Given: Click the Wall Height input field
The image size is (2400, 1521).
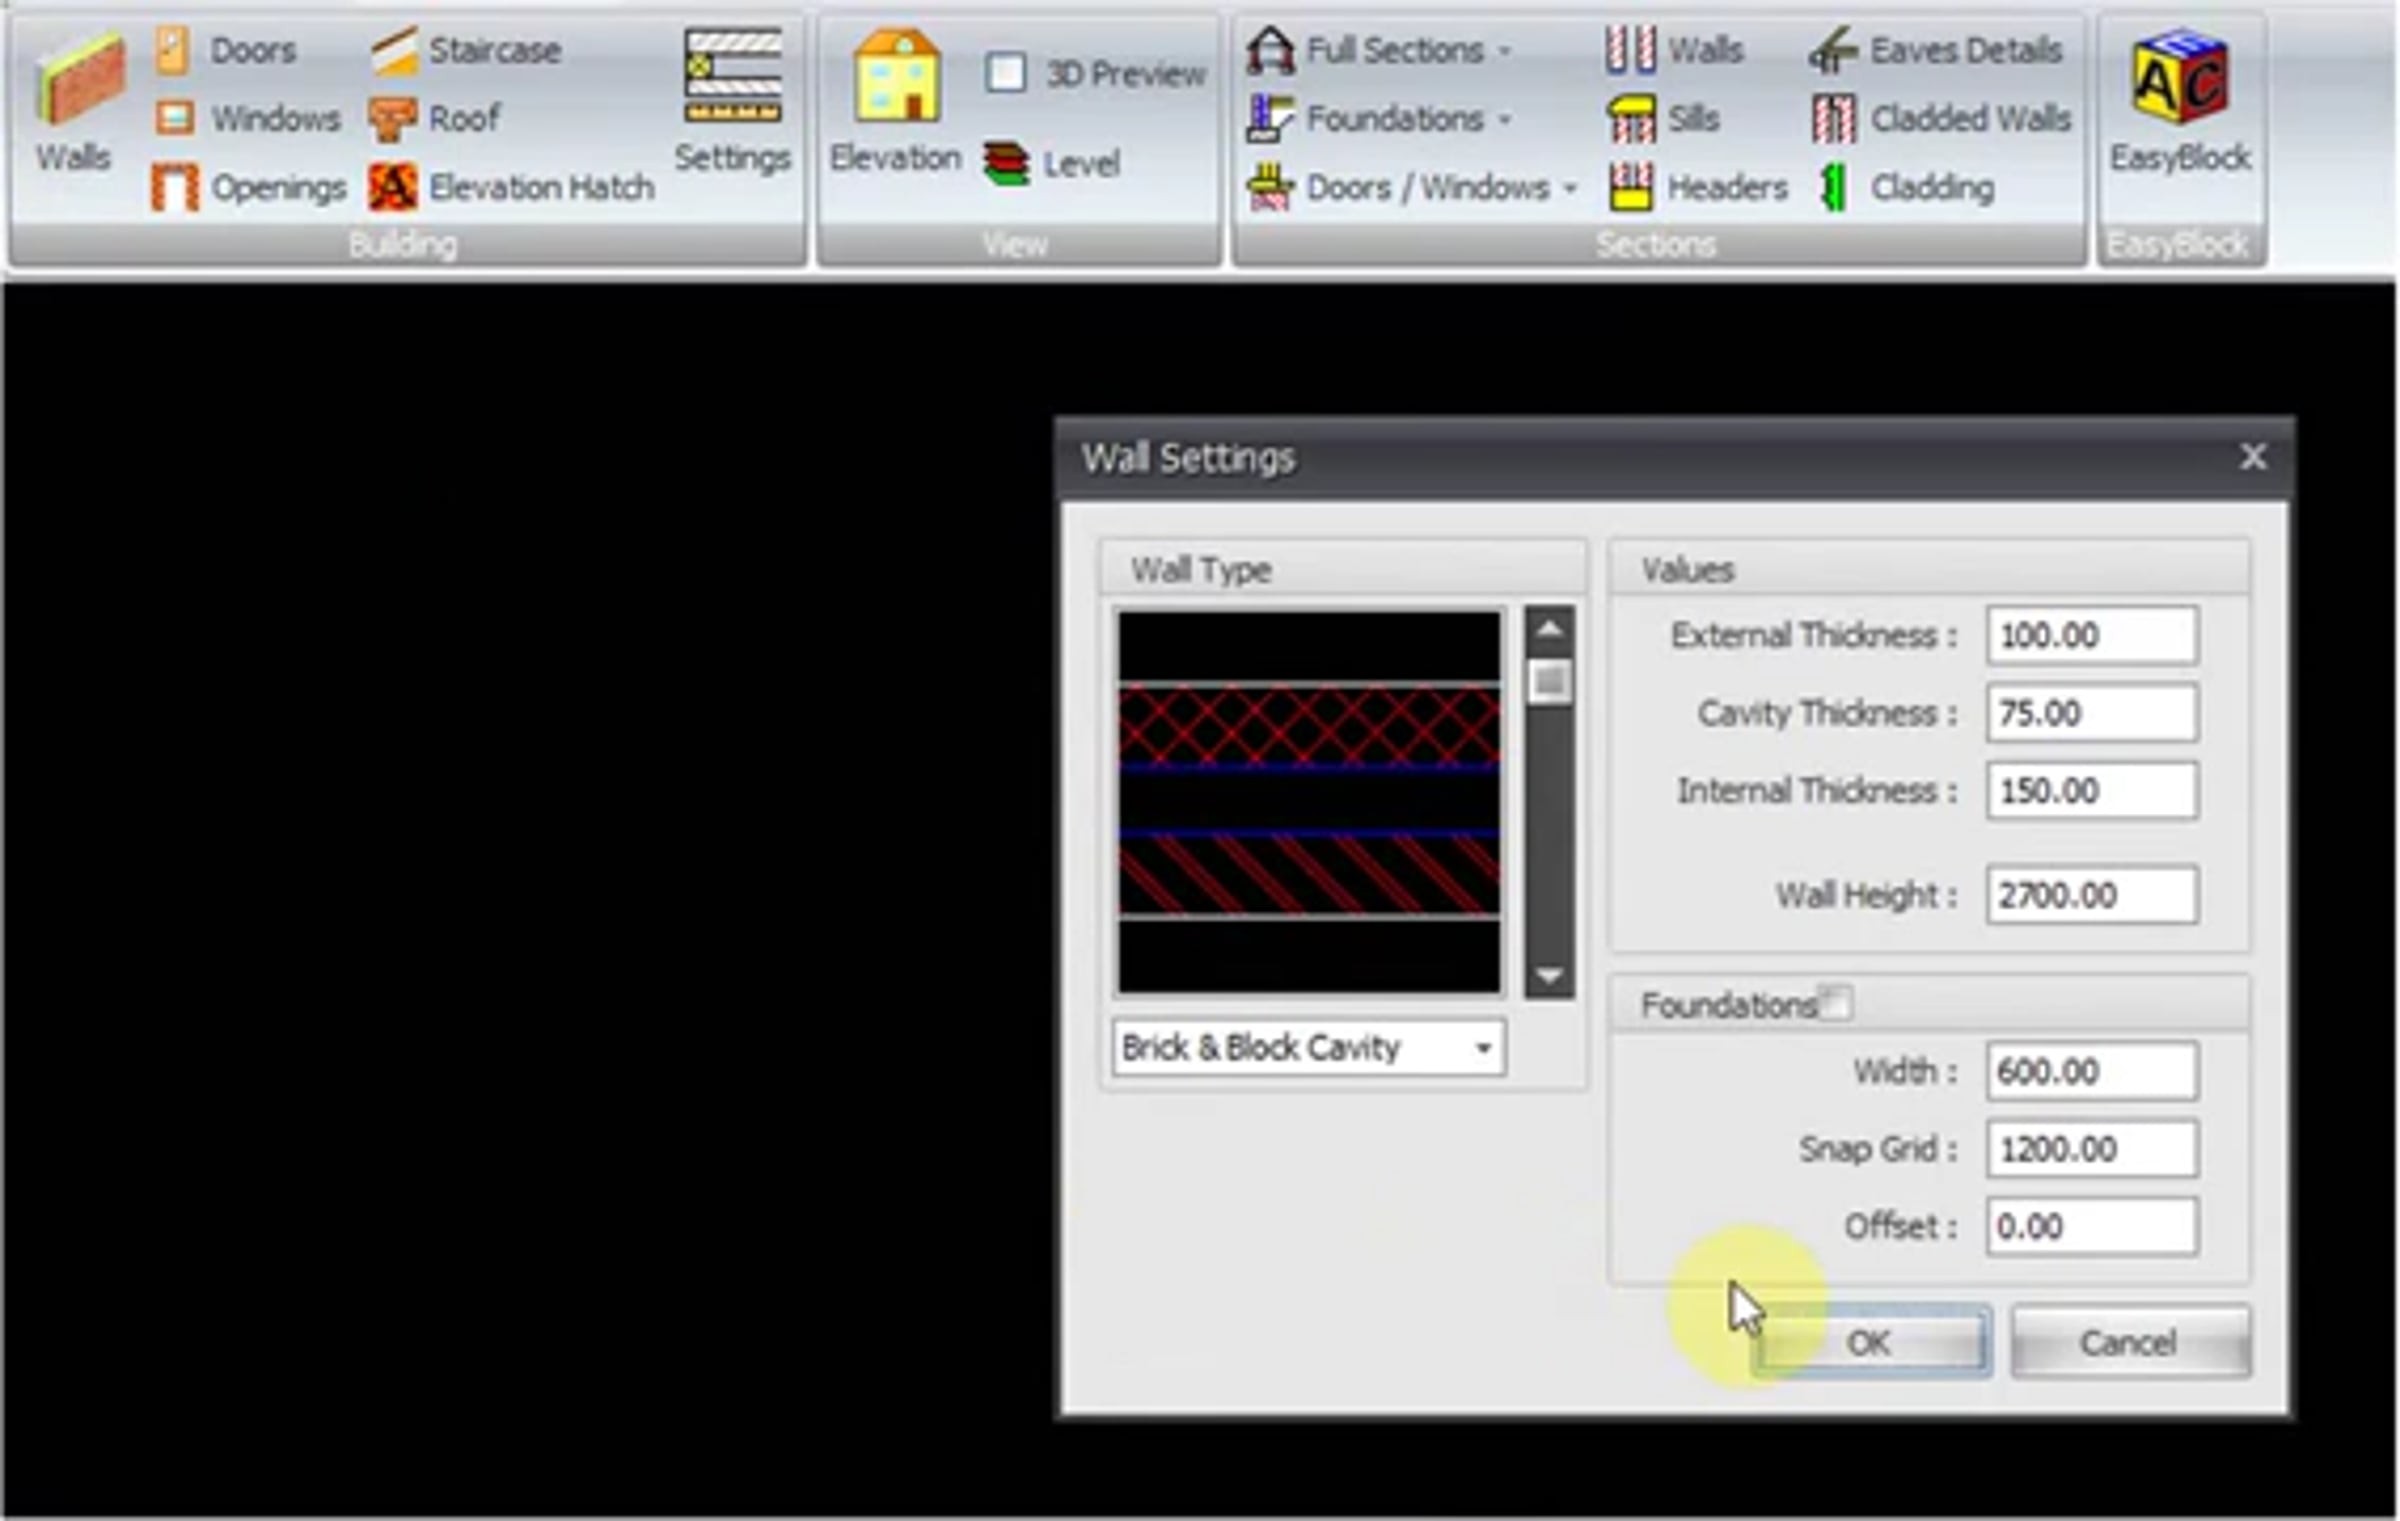Looking at the screenshot, I should tap(2092, 895).
